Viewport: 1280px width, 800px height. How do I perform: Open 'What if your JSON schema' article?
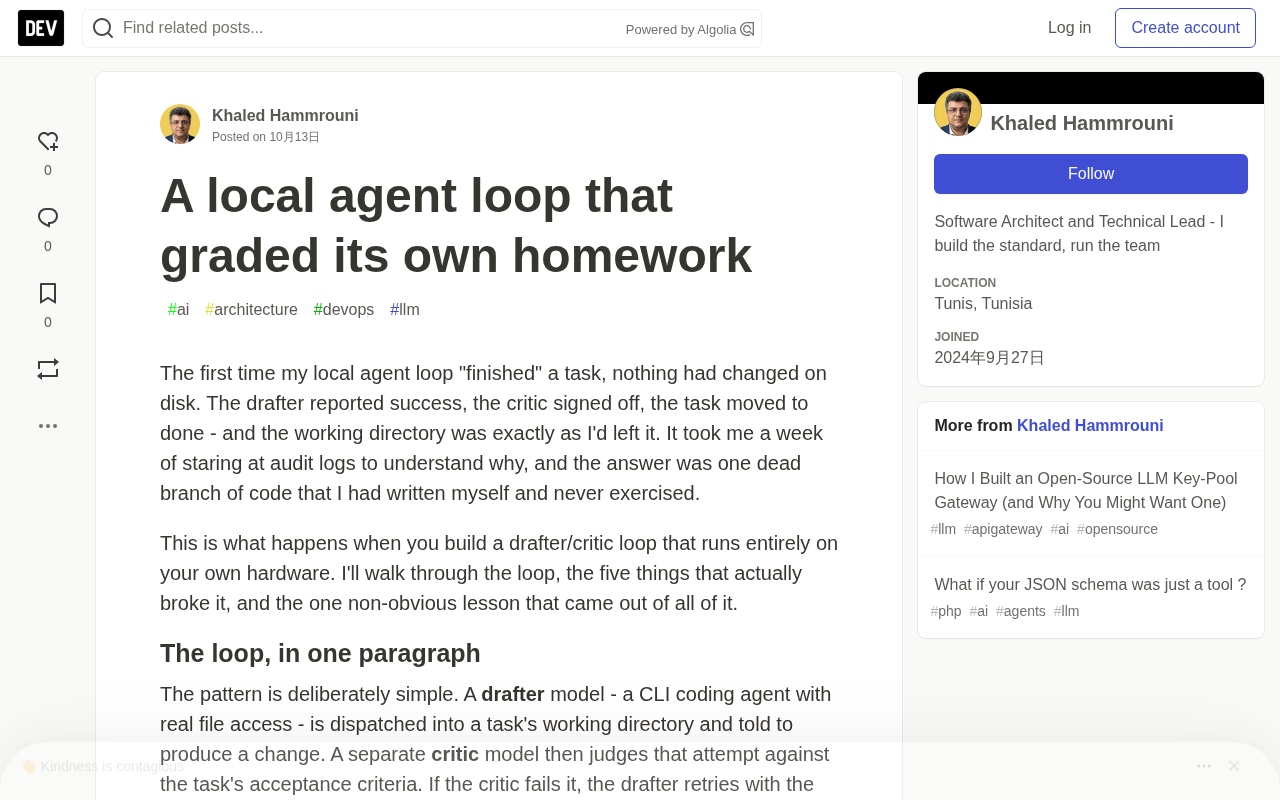coord(1090,585)
